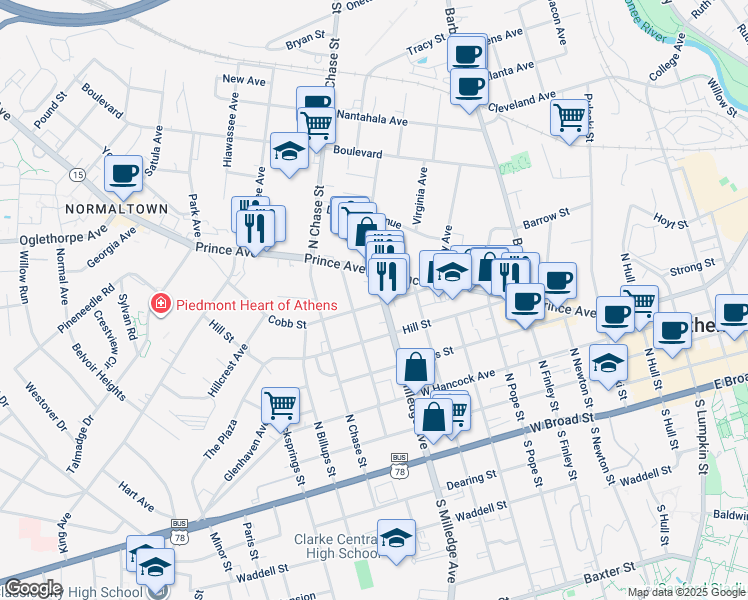Click the shopping bag marker on W Broad St

point(434,418)
